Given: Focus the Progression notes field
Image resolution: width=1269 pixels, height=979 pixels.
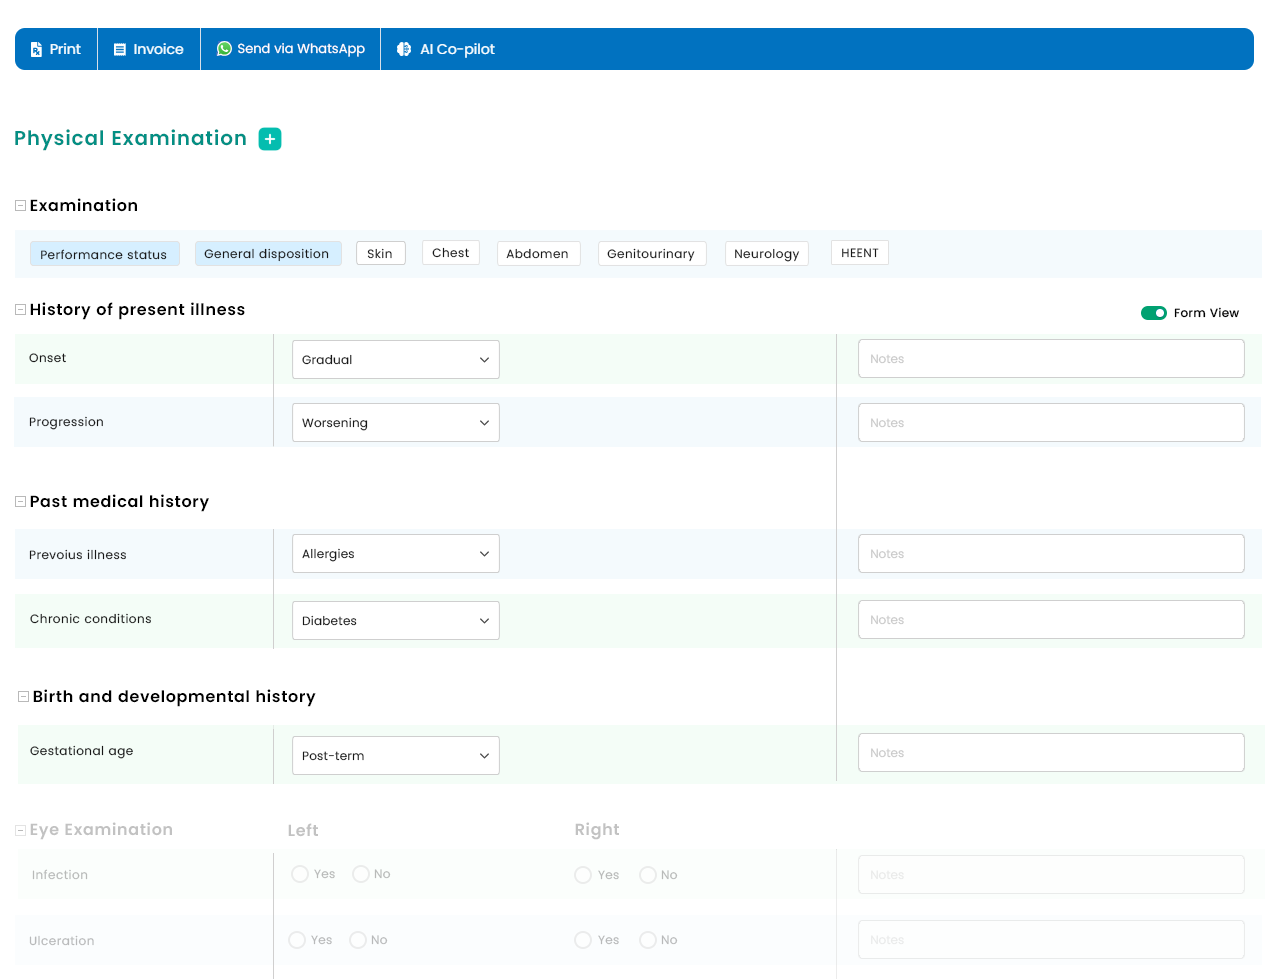Looking at the screenshot, I should pyautogui.click(x=1051, y=423).
